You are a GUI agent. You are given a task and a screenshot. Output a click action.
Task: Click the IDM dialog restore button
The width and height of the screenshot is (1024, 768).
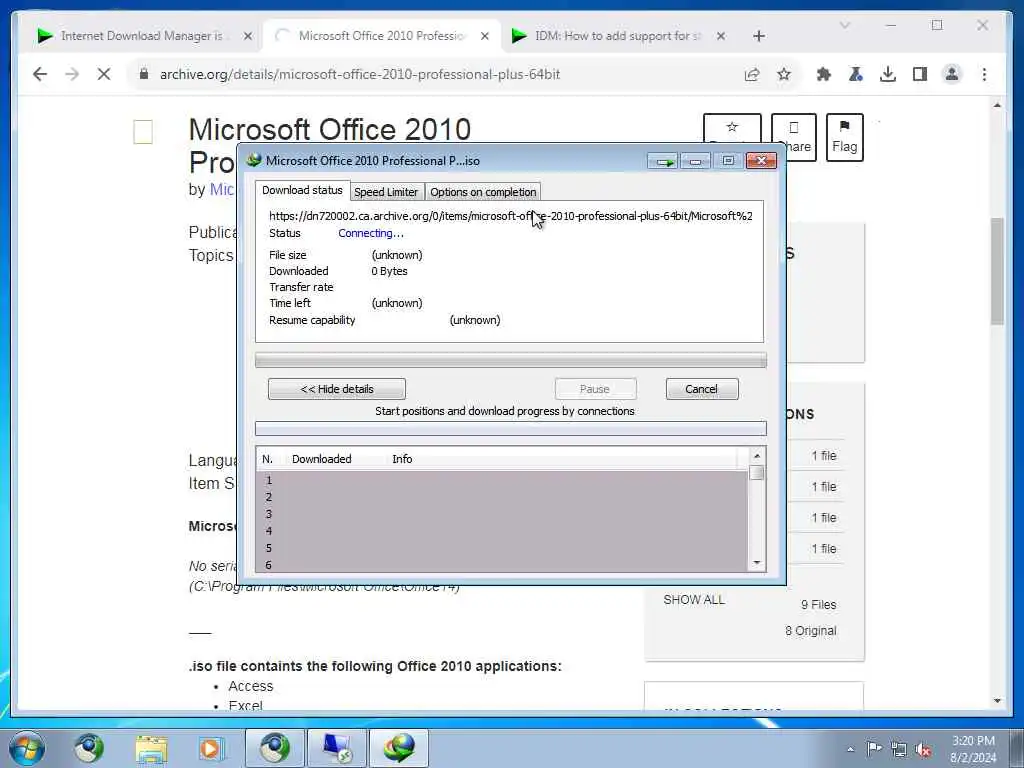click(x=728, y=161)
